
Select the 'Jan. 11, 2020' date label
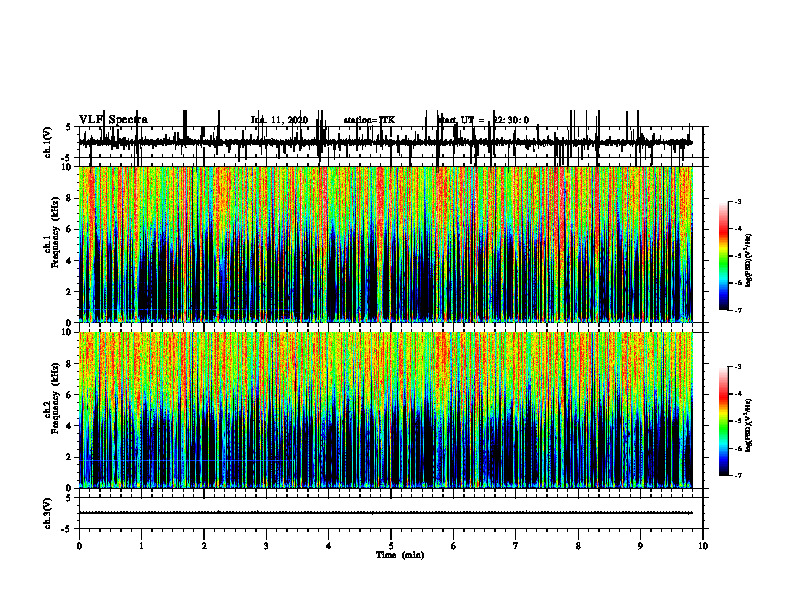(279, 120)
